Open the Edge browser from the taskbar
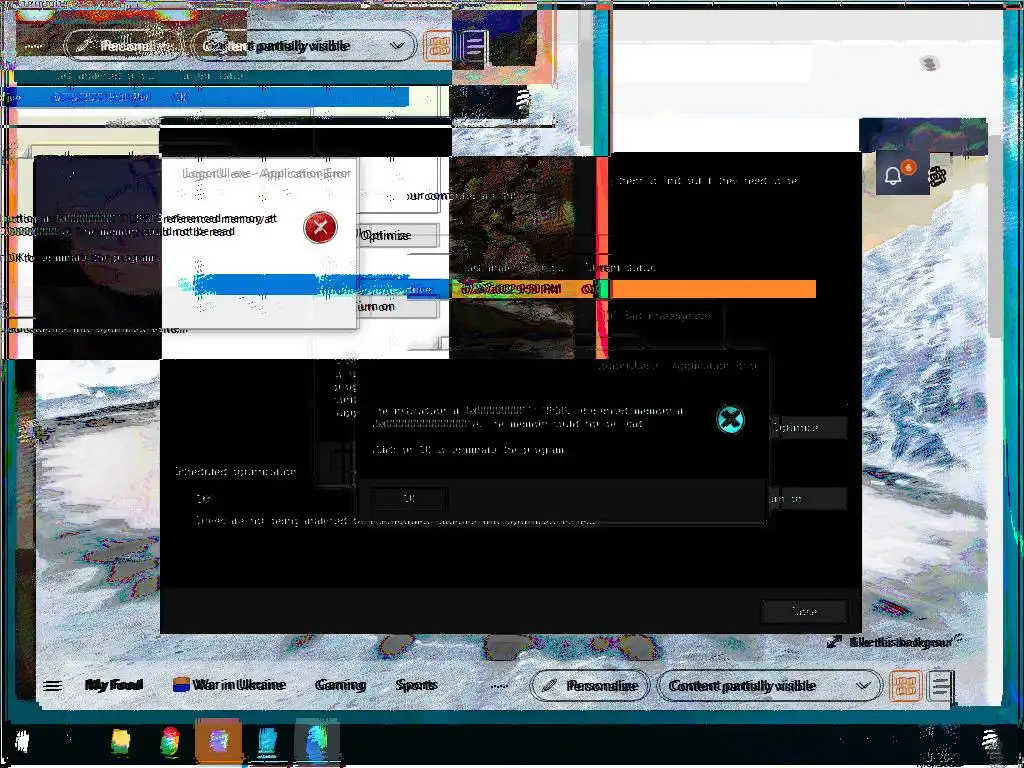The width and height of the screenshot is (1024, 768). click(317, 742)
